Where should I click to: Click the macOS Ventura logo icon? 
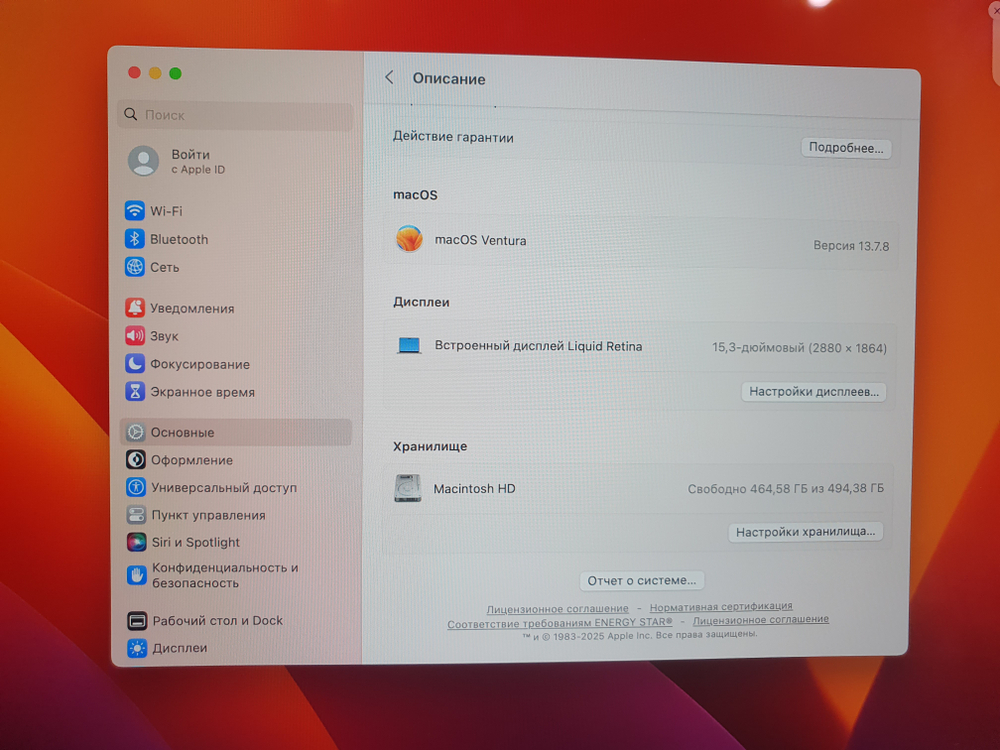pos(409,239)
